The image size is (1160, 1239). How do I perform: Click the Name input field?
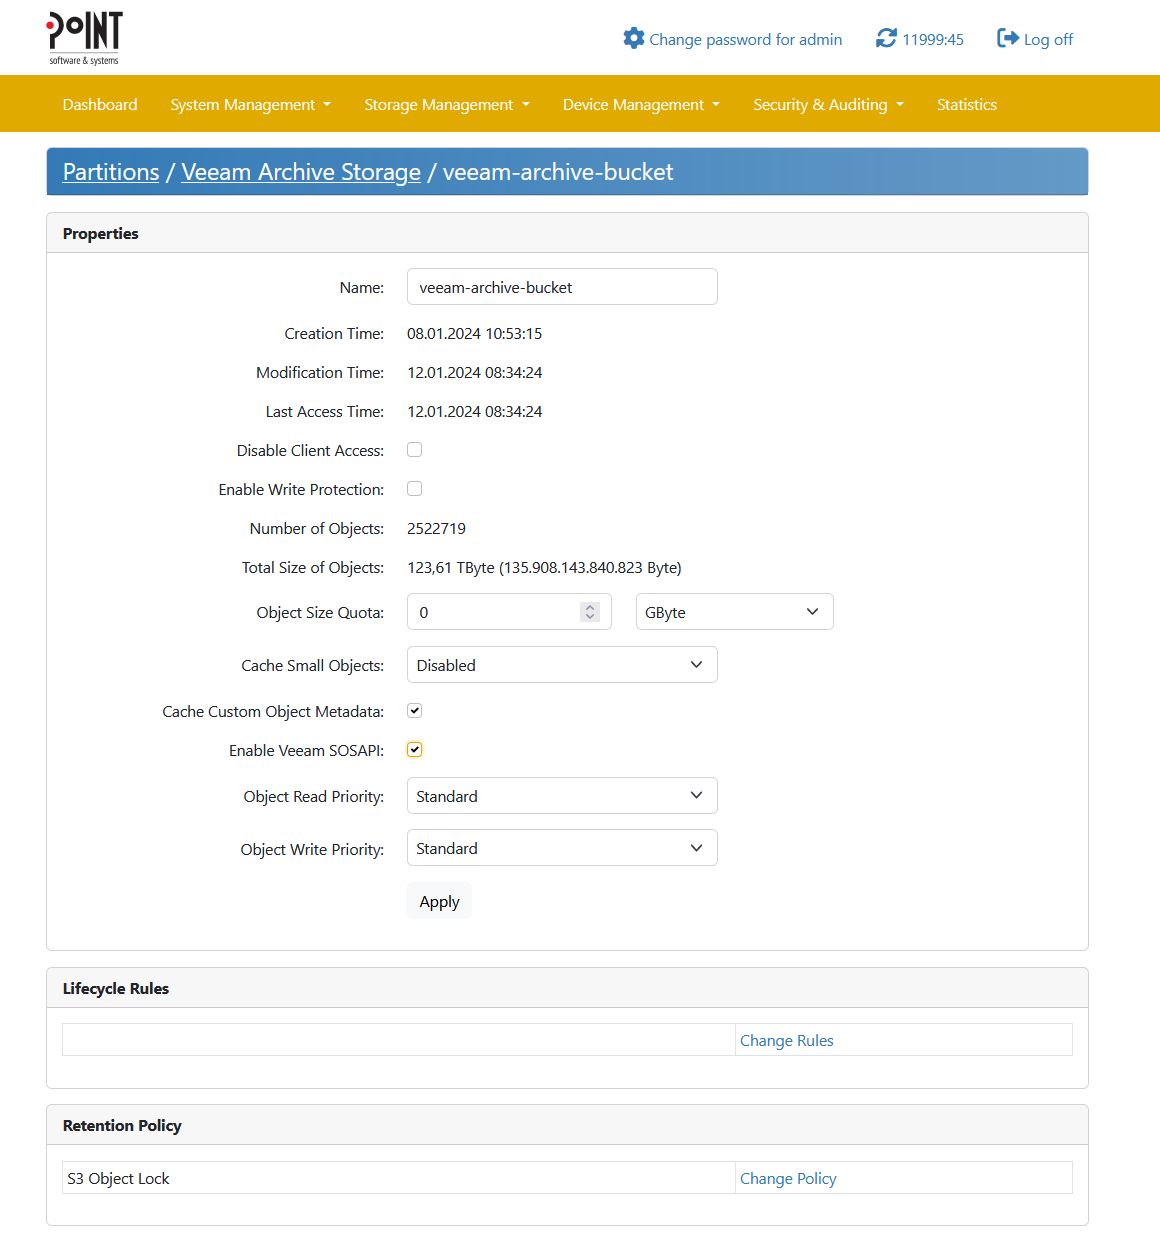click(x=562, y=287)
